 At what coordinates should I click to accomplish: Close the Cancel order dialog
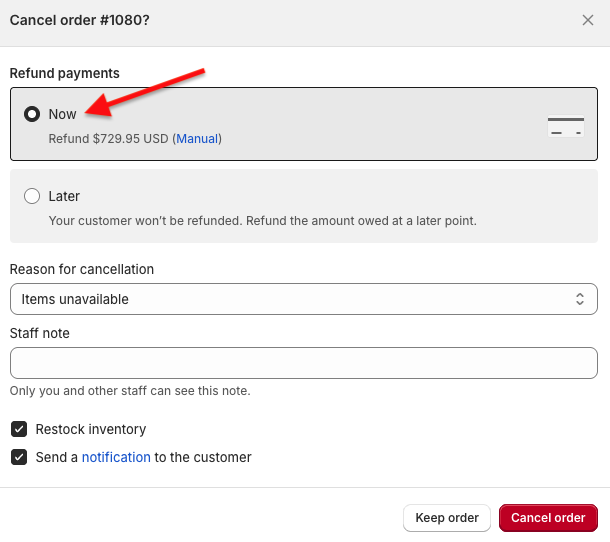coord(587,20)
